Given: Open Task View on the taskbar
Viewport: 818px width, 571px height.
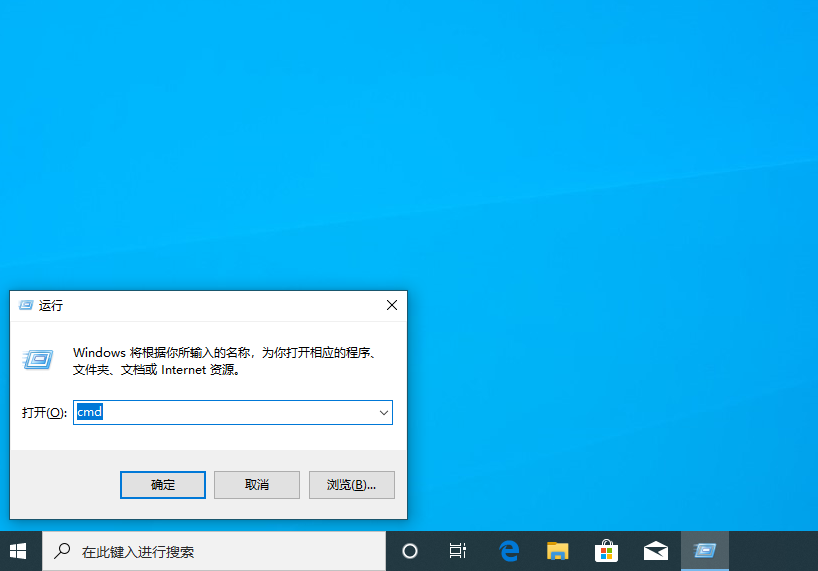Looking at the screenshot, I should point(458,551).
